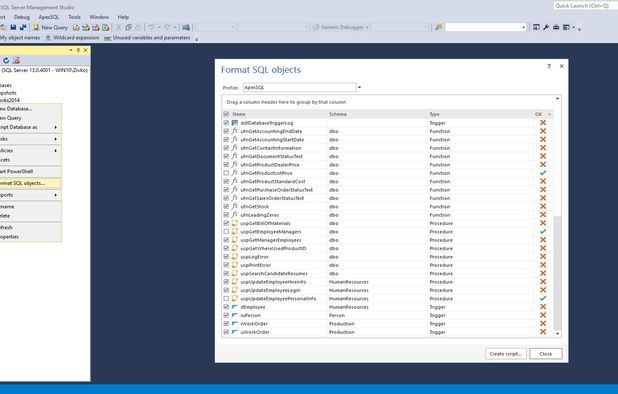Open the search combo box dropdown arrow in the toolbar
This screenshot has width=618, height=394.
(x=523, y=27)
